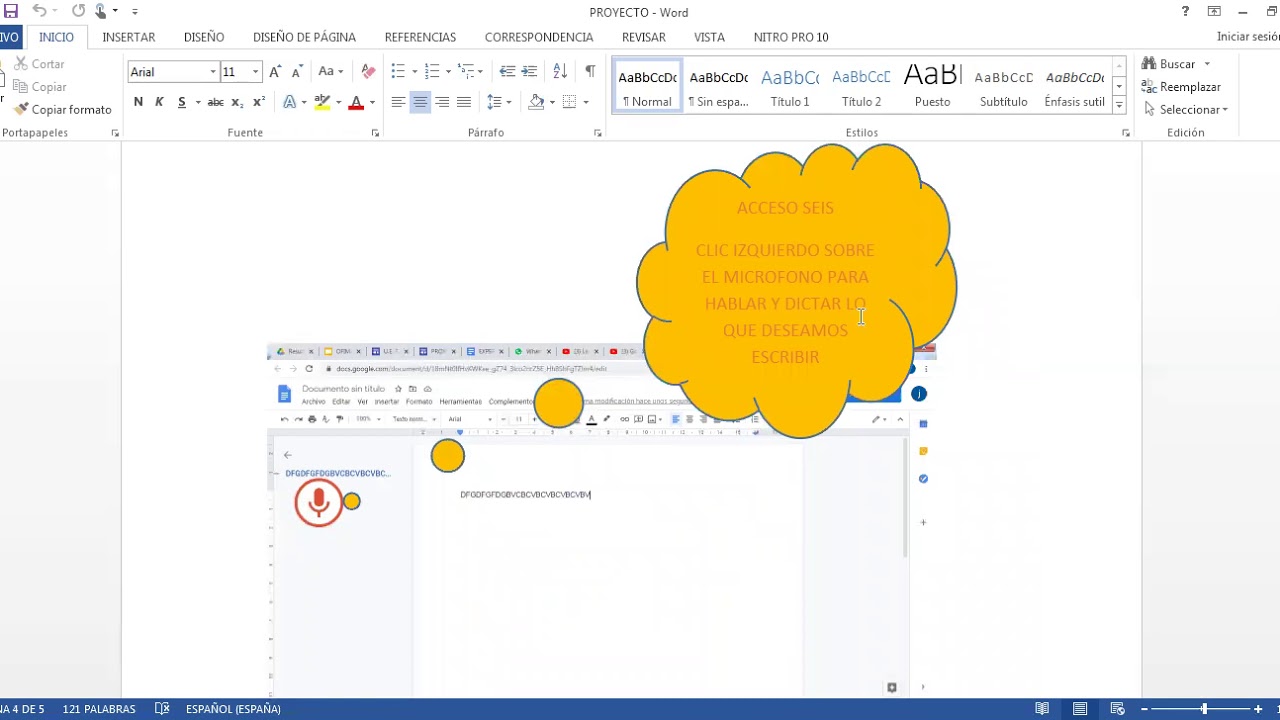Toggle subscript formatting
This screenshot has height=720, width=1280.
(237, 102)
